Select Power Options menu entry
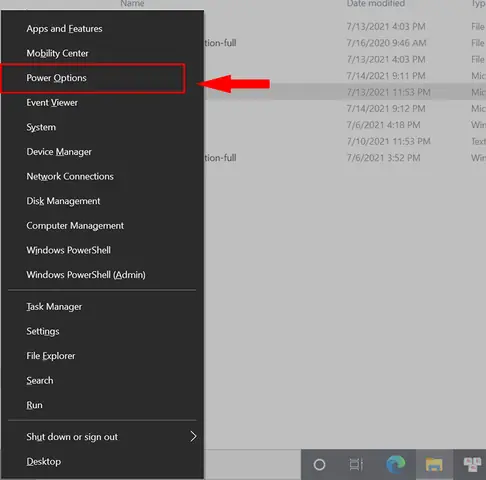 point(93,78)
